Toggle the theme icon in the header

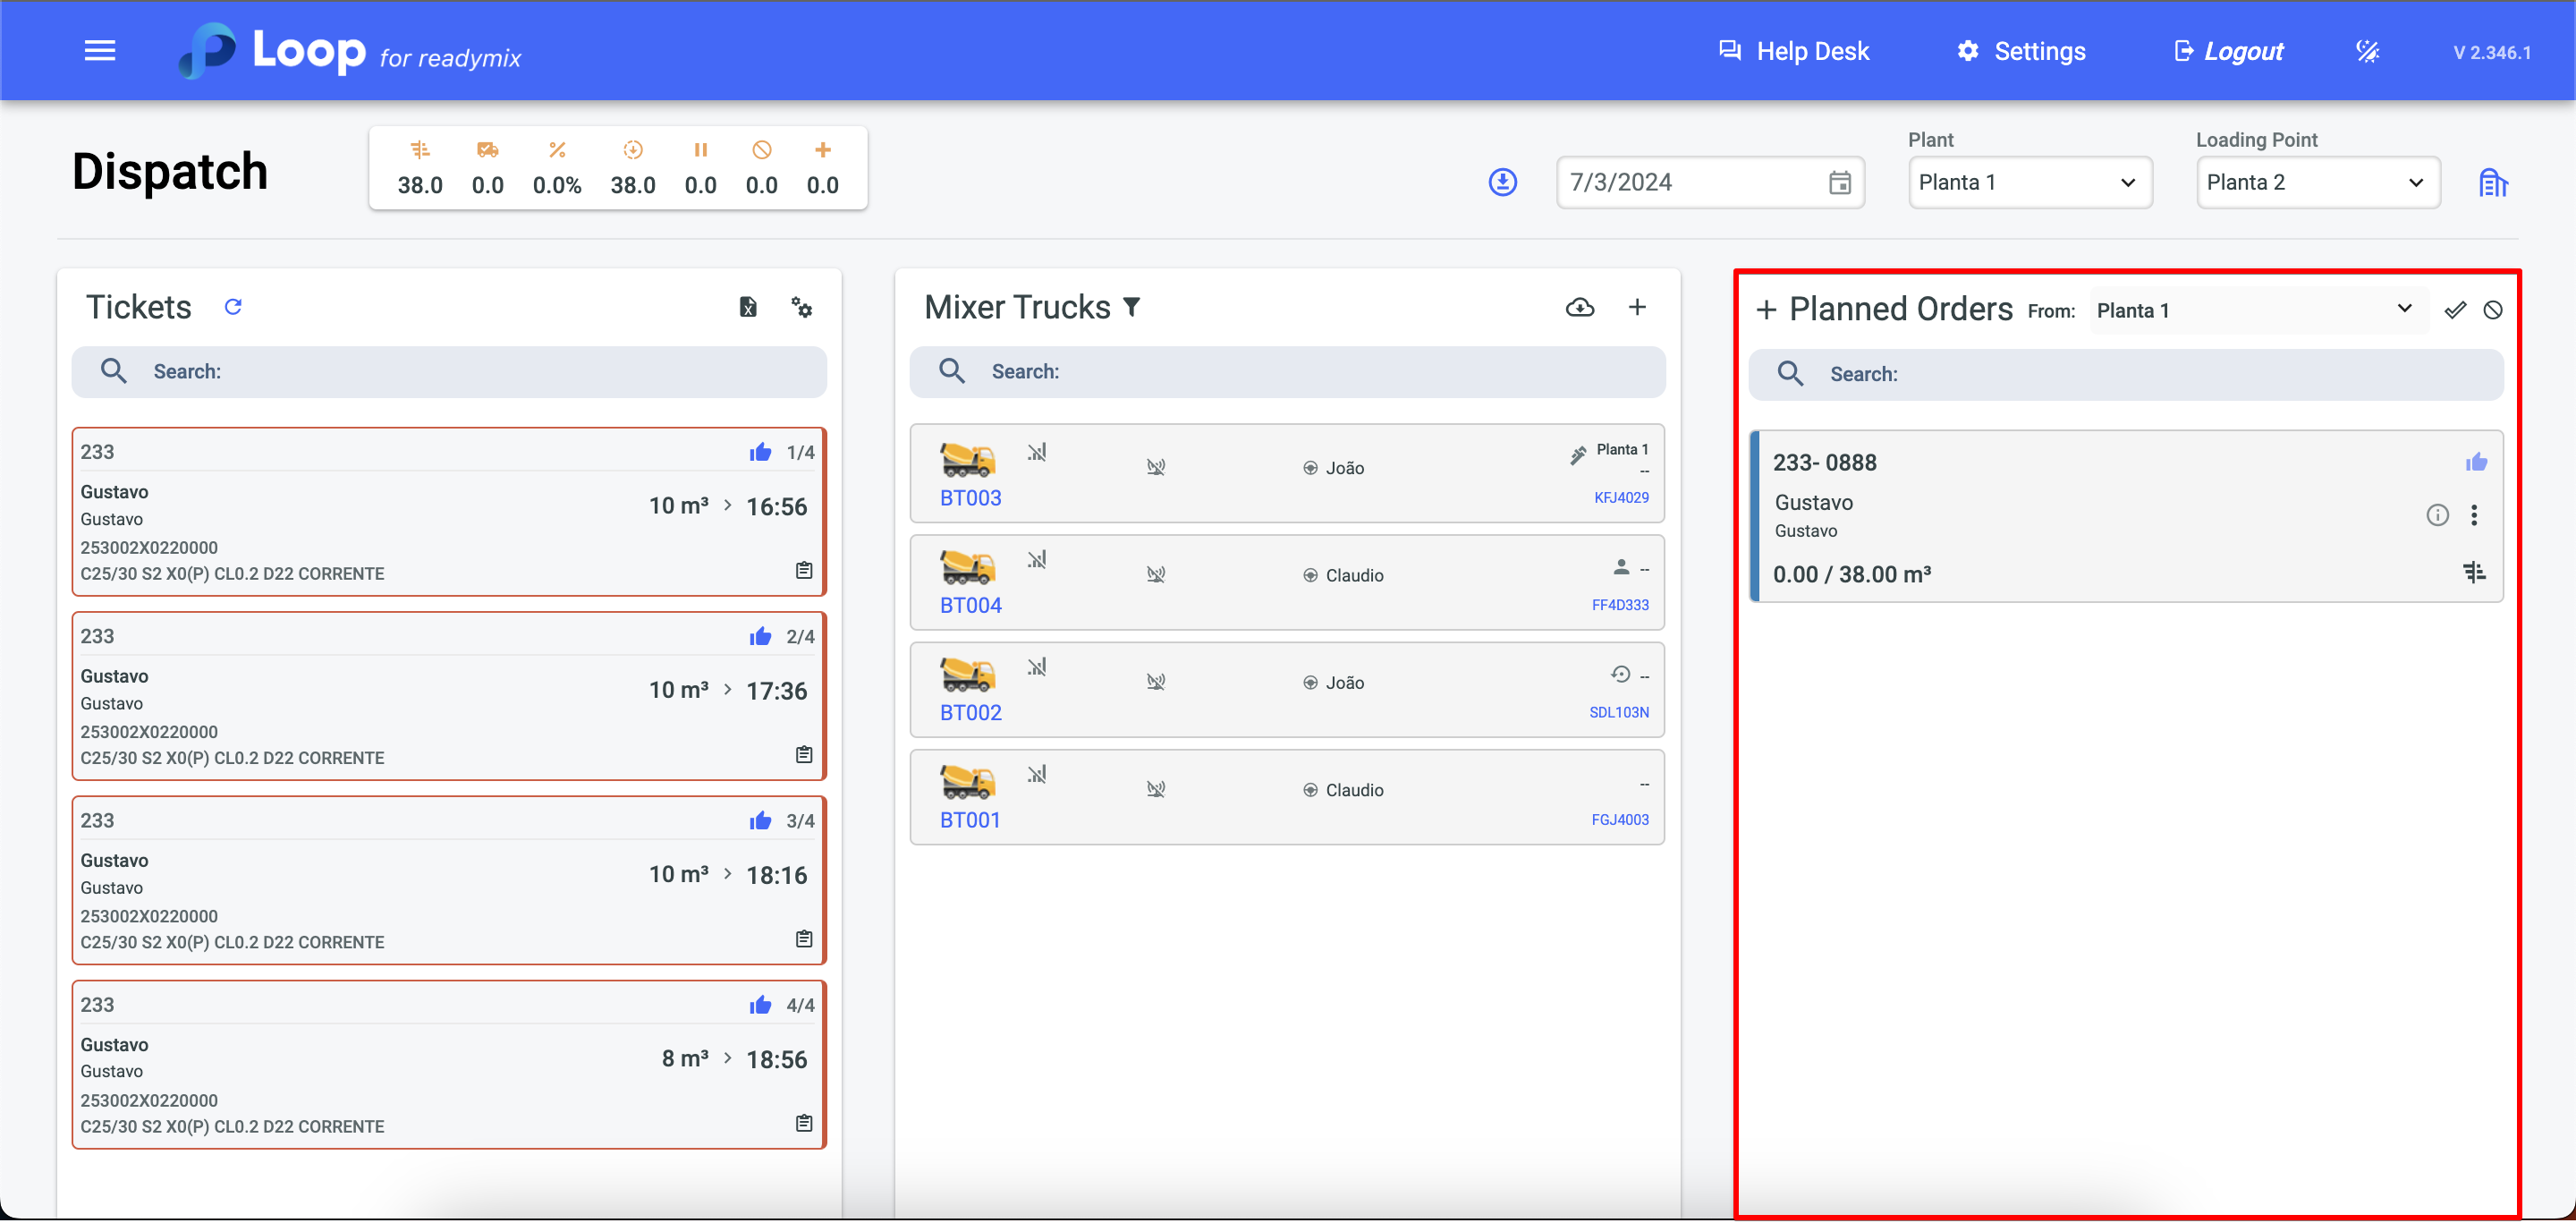(x=2367, y=51)
